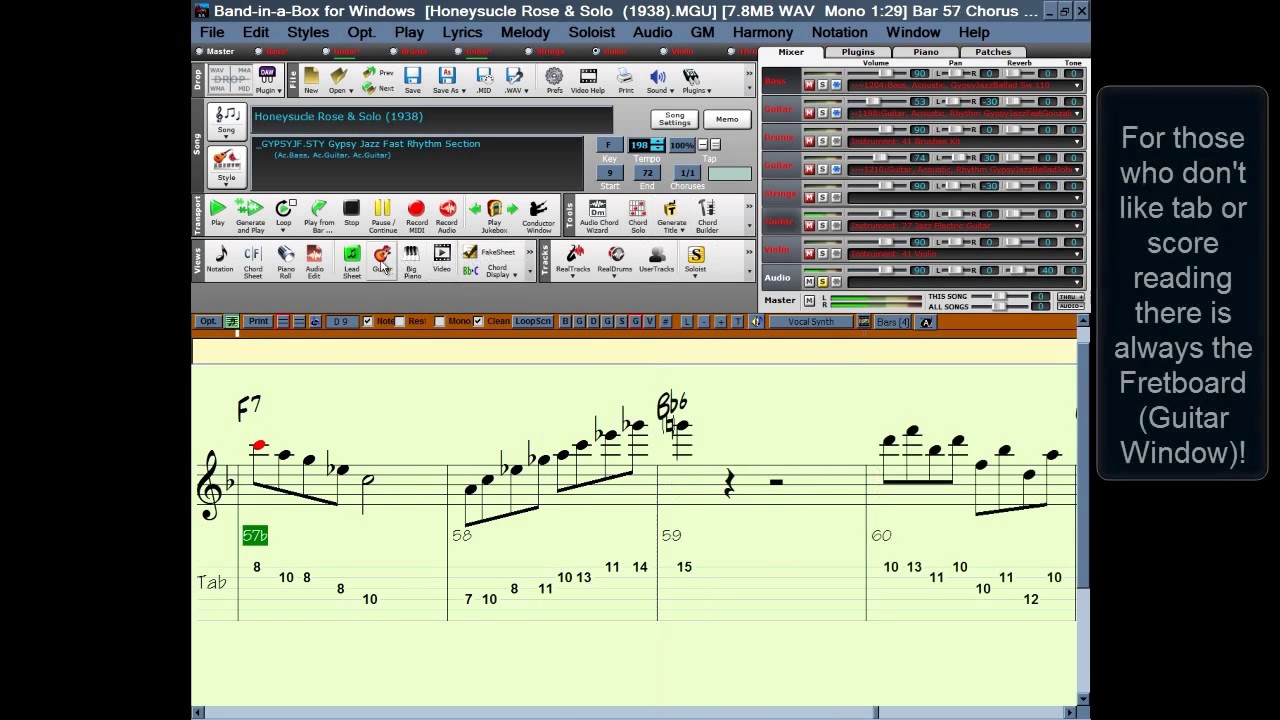Click the New file icon
The width and height of the screenshot is (1280, 720).
click(x=312, y=80)
